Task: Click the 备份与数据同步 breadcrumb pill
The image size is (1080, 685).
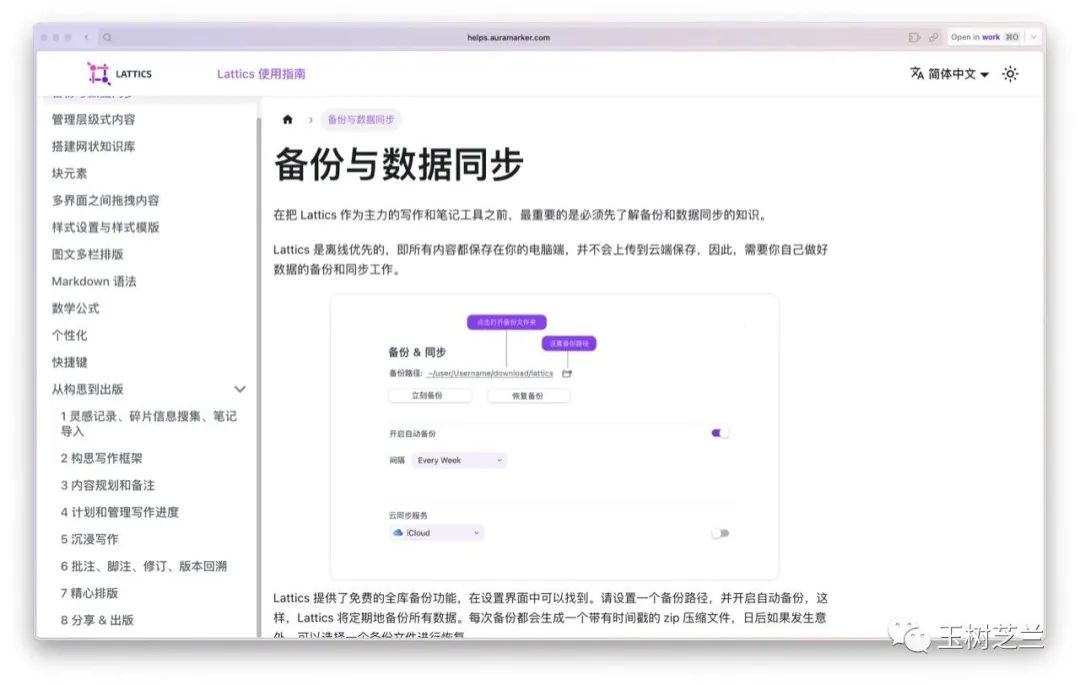Action: (x=361, y=119)
